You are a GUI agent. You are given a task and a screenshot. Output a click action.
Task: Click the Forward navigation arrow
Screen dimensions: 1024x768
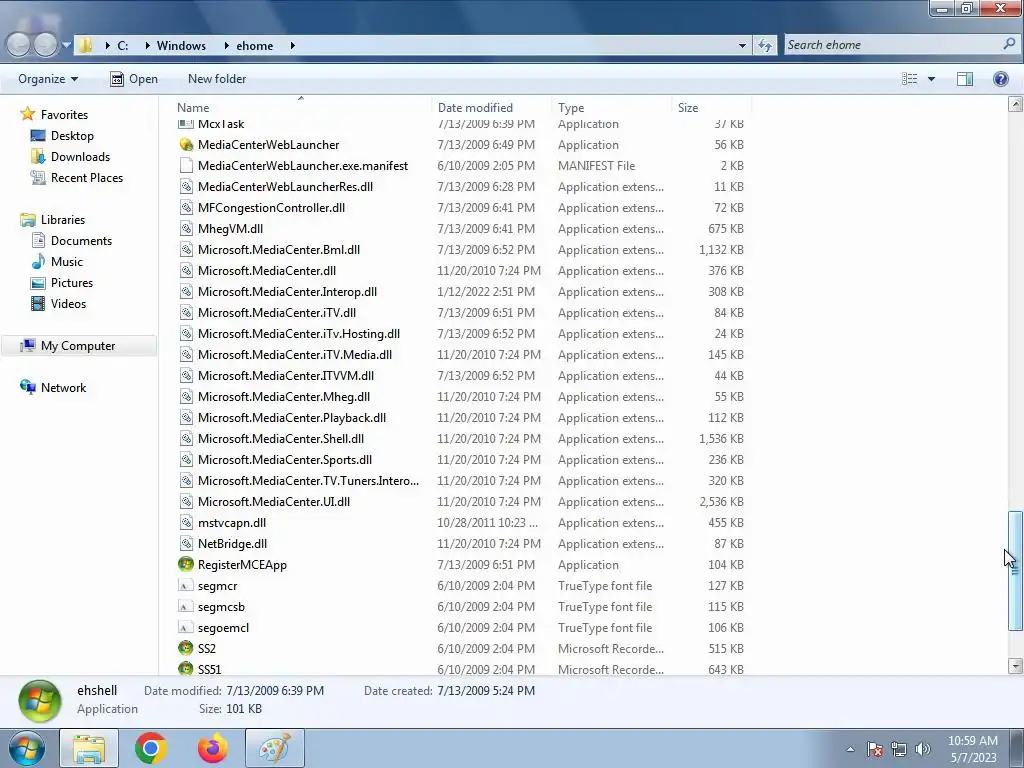pos(46,44)
